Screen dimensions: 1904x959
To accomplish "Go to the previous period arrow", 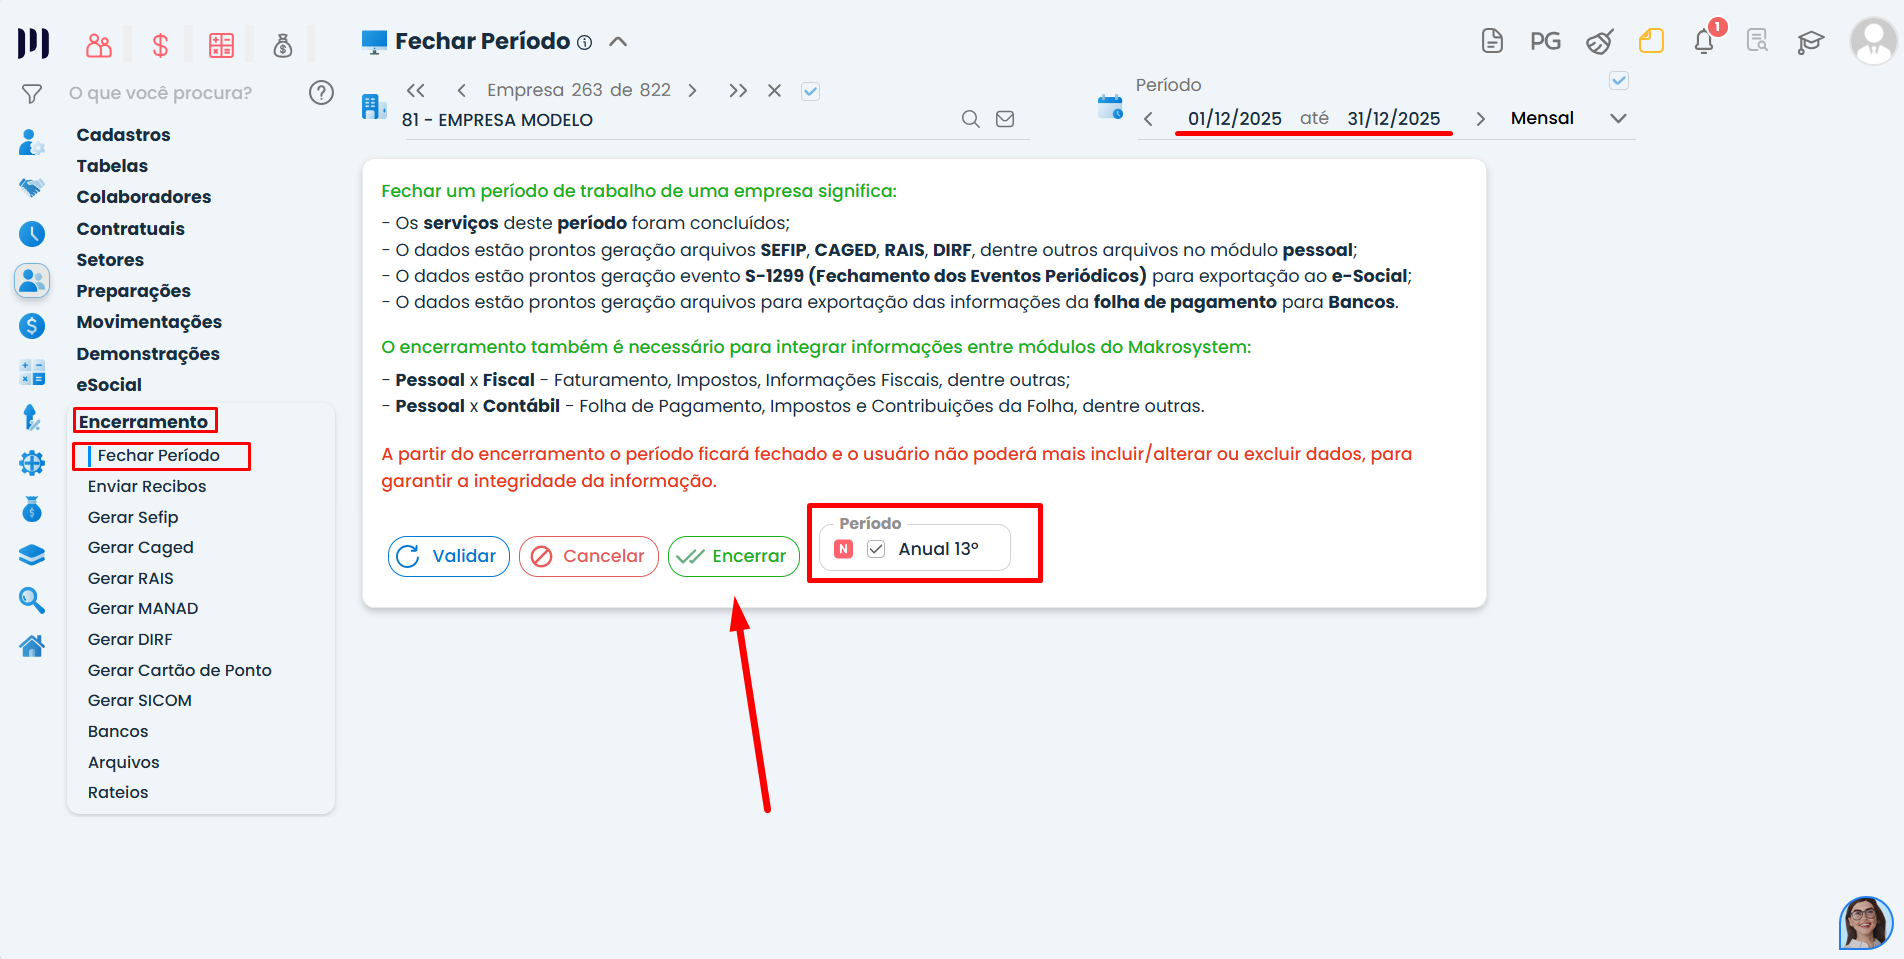I will (1148, 119).
